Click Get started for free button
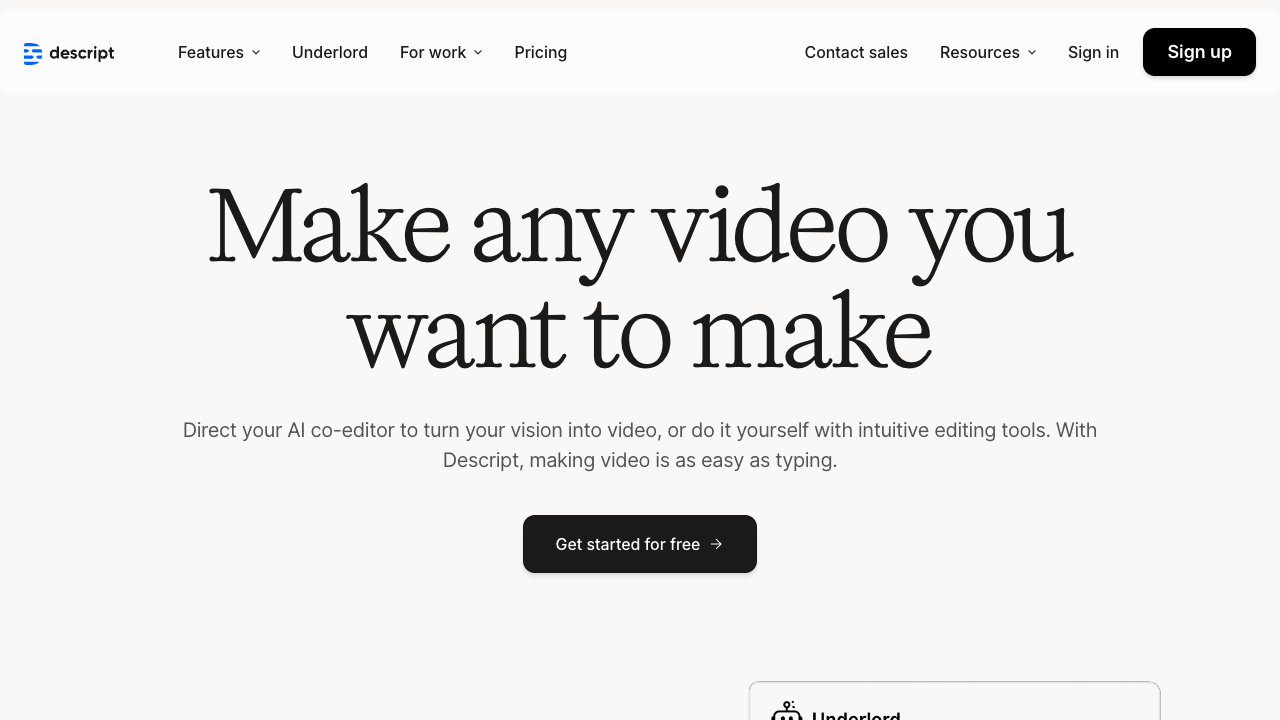 tap(627, 544)
